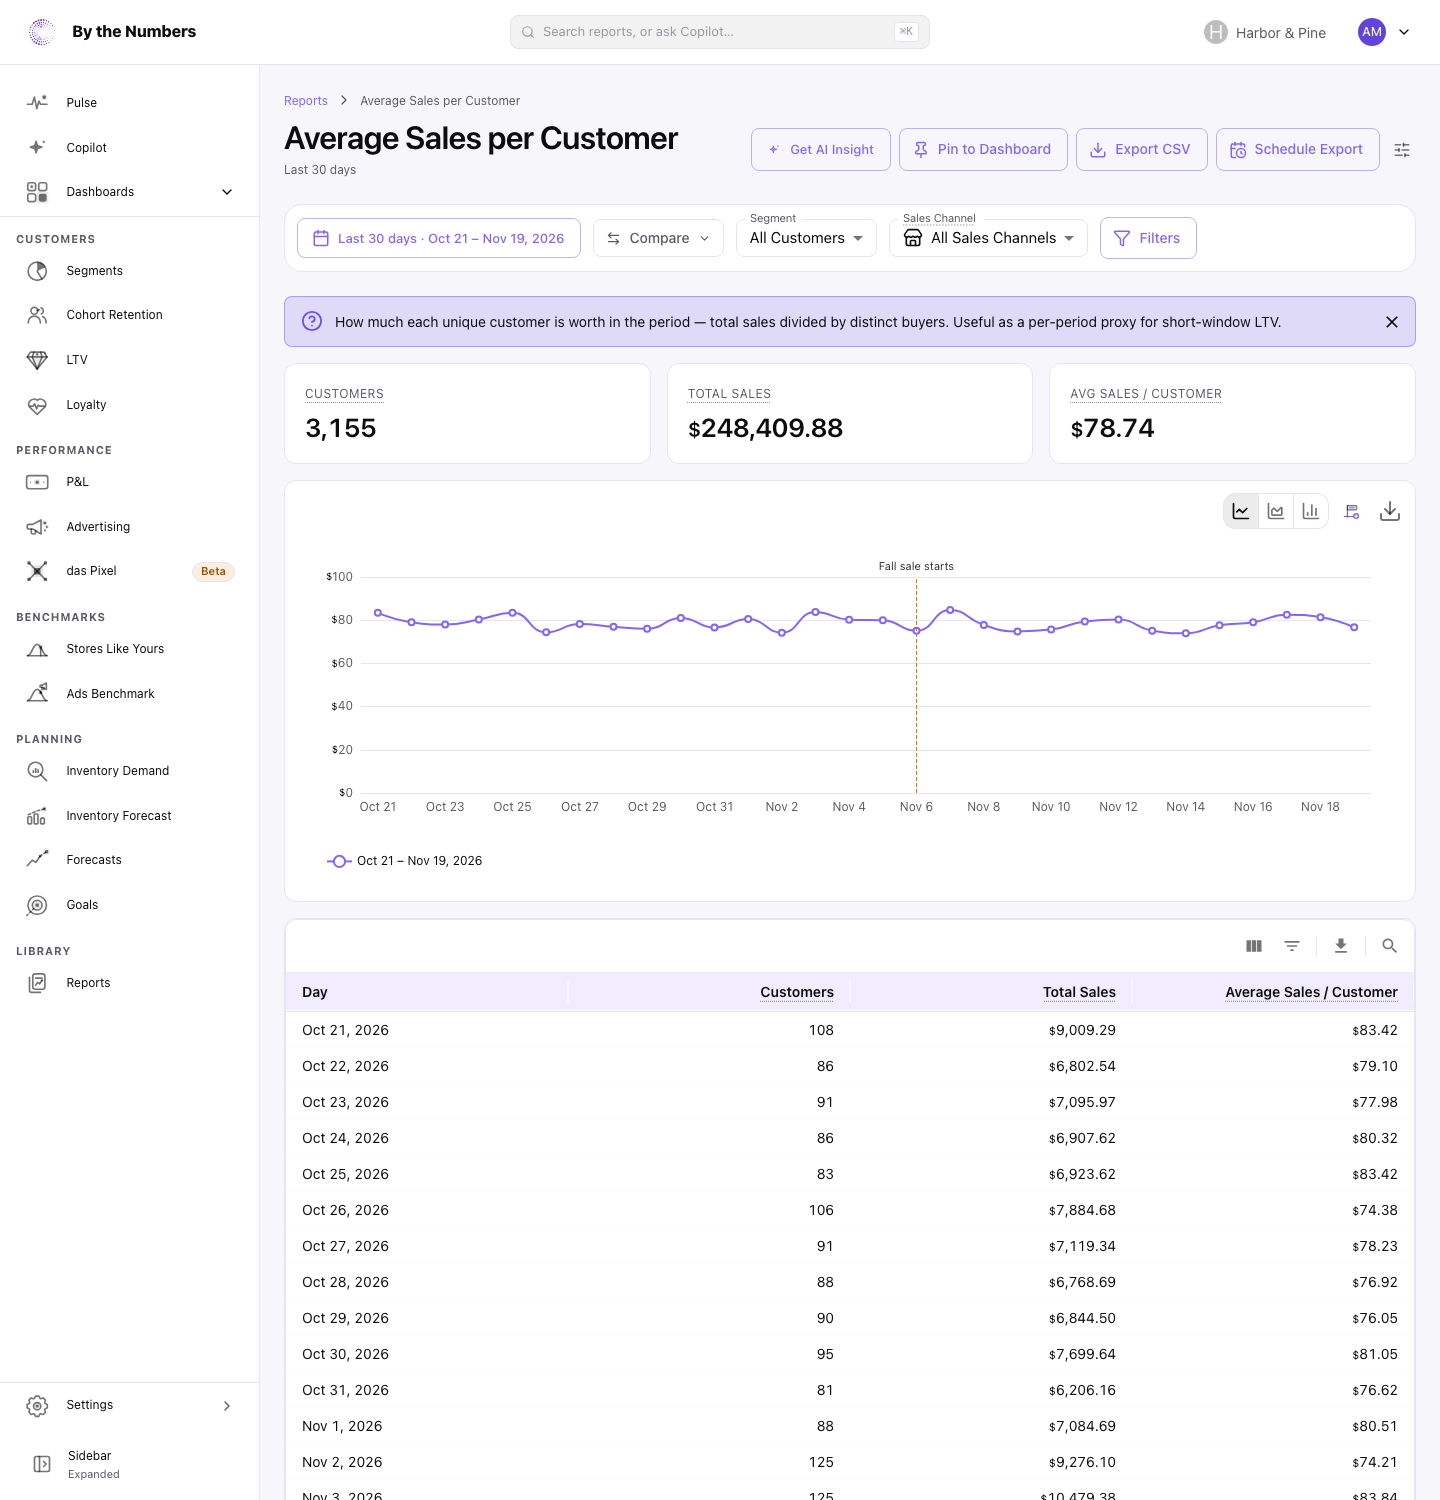
Task: Open the AM account menu
Action: coord(1384,32)
